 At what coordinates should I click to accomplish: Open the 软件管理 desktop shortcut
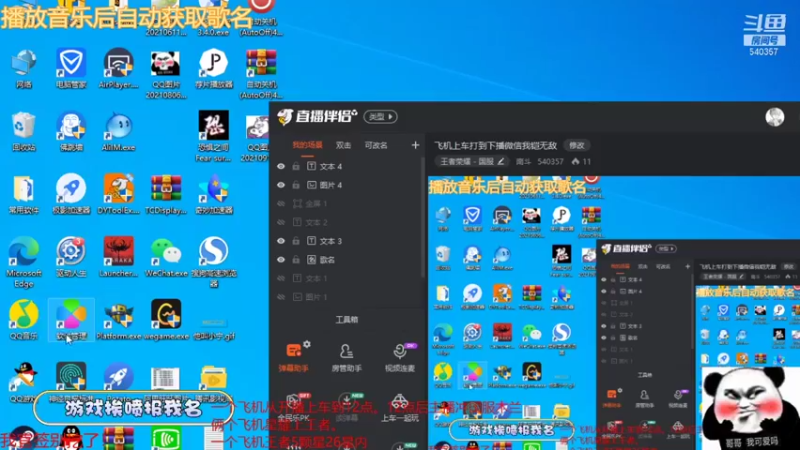70,320
